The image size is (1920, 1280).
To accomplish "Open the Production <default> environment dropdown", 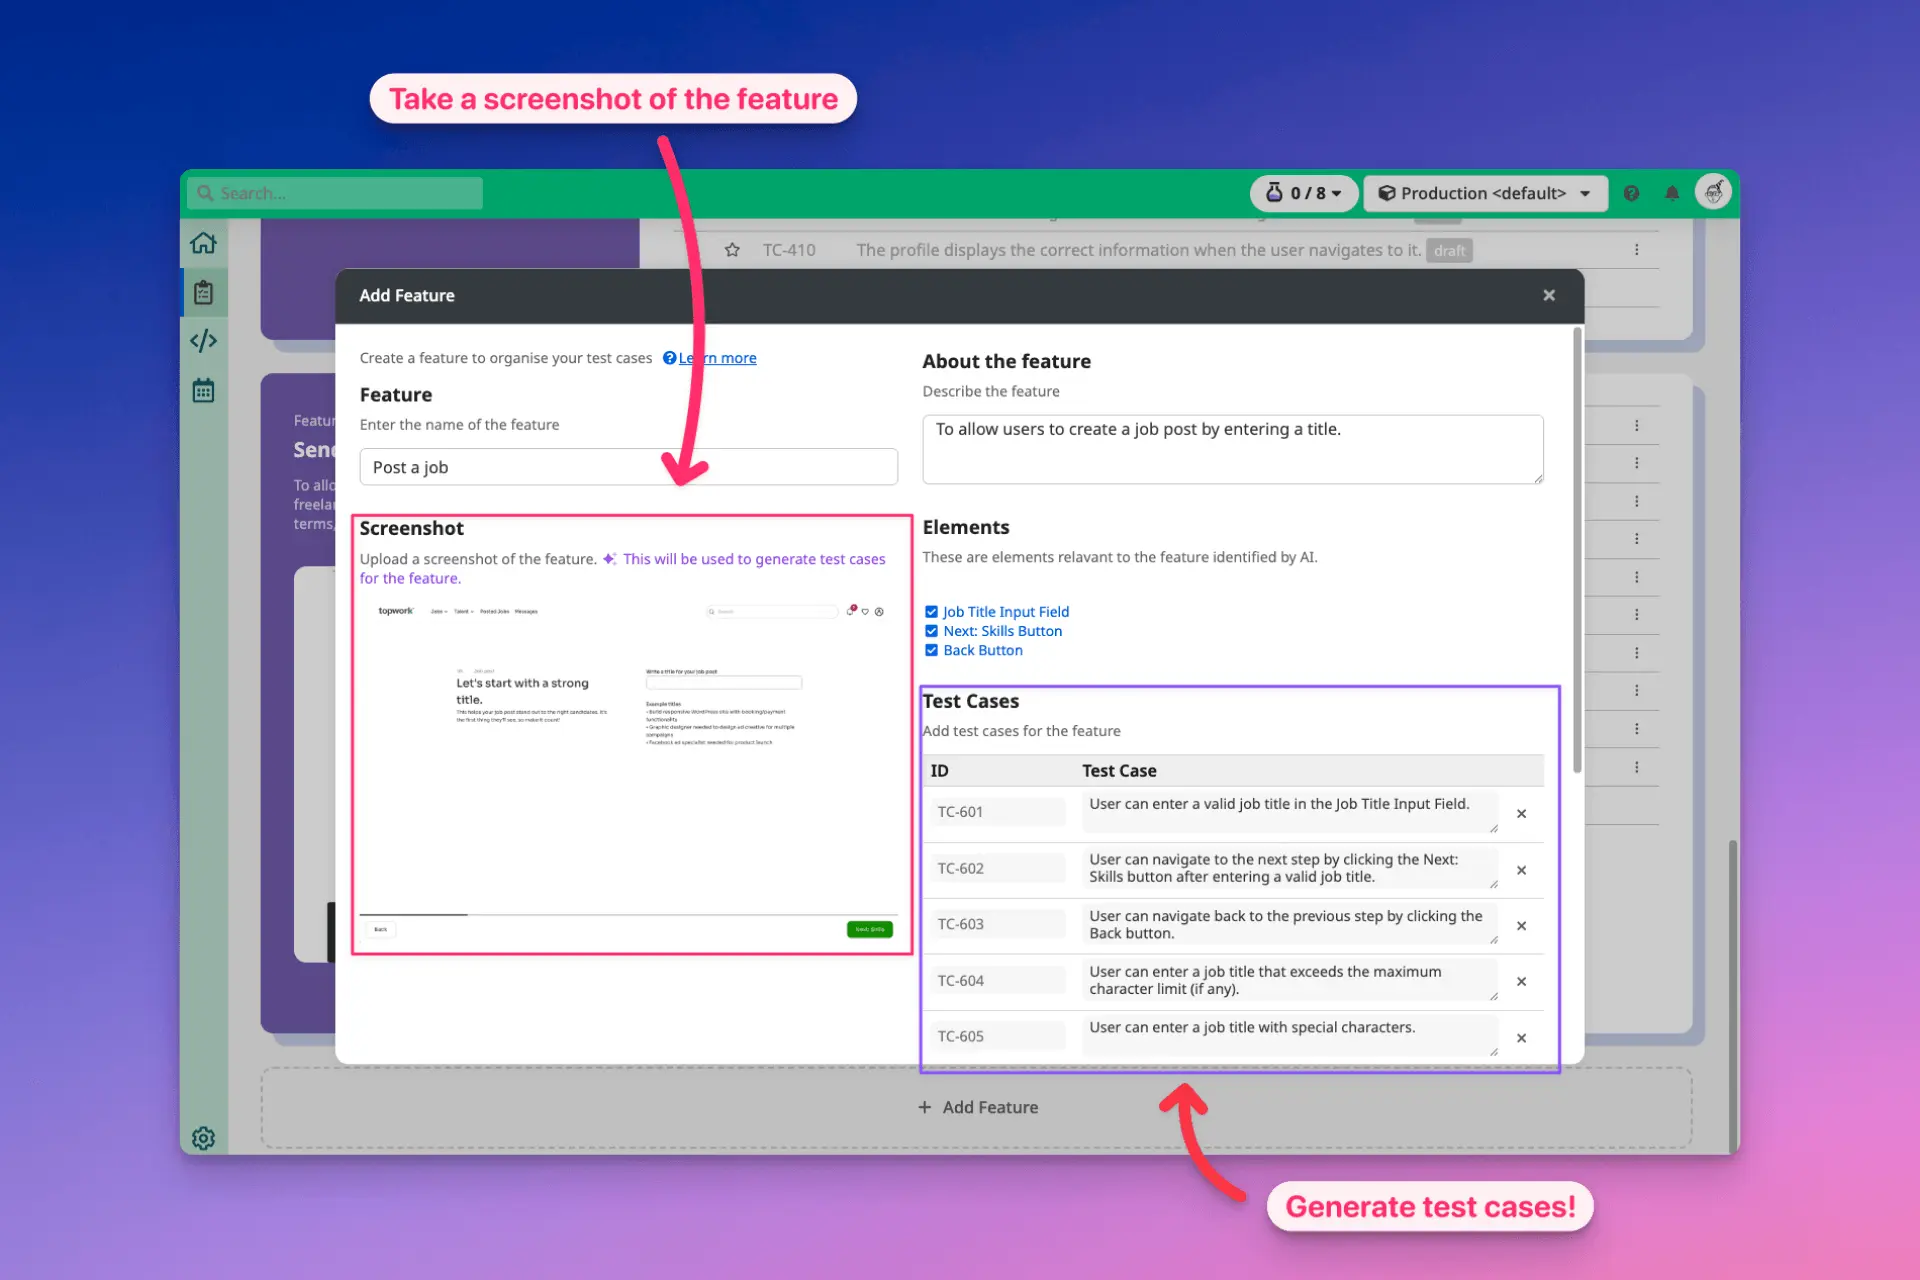I will [x=1485, y=193].
